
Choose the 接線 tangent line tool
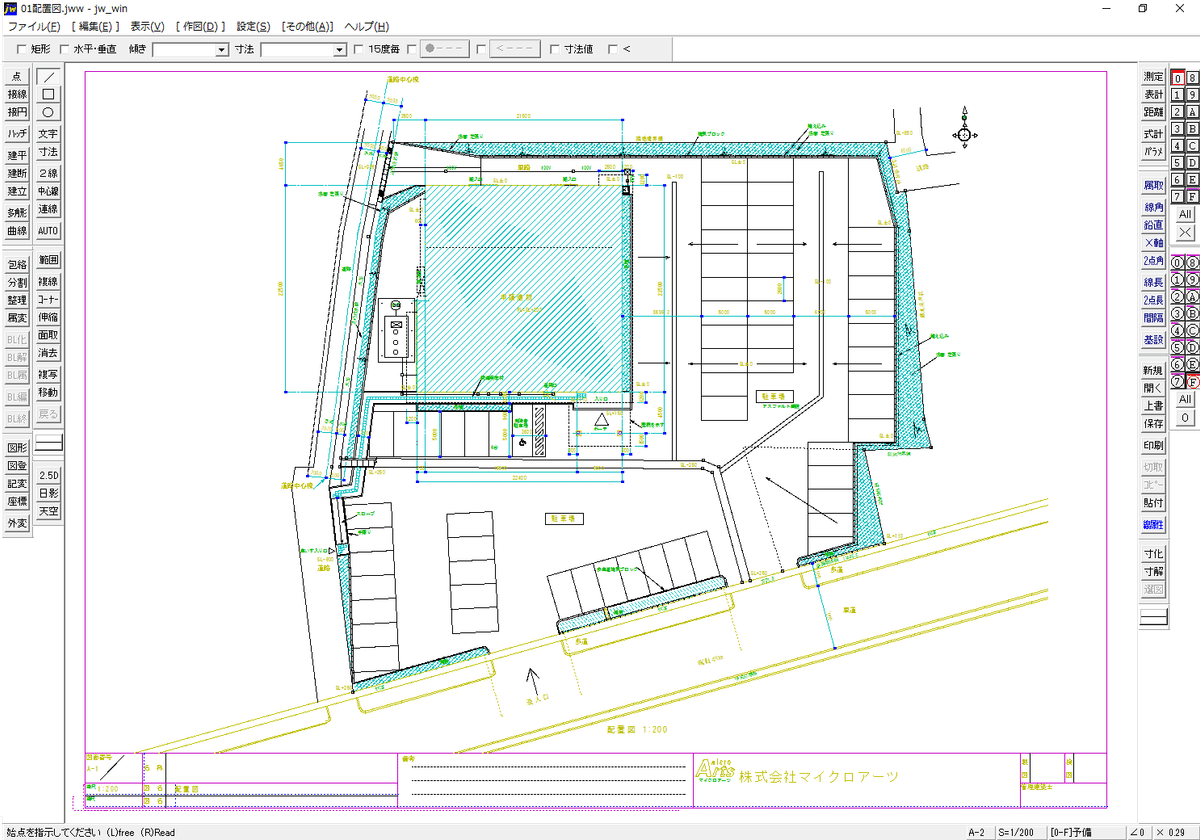click(x=17, y=94)
